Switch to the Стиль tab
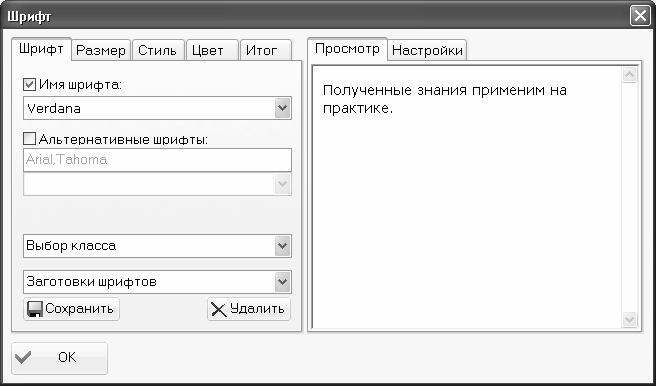The height and width of the screenshot is (386, 656). 158,51
